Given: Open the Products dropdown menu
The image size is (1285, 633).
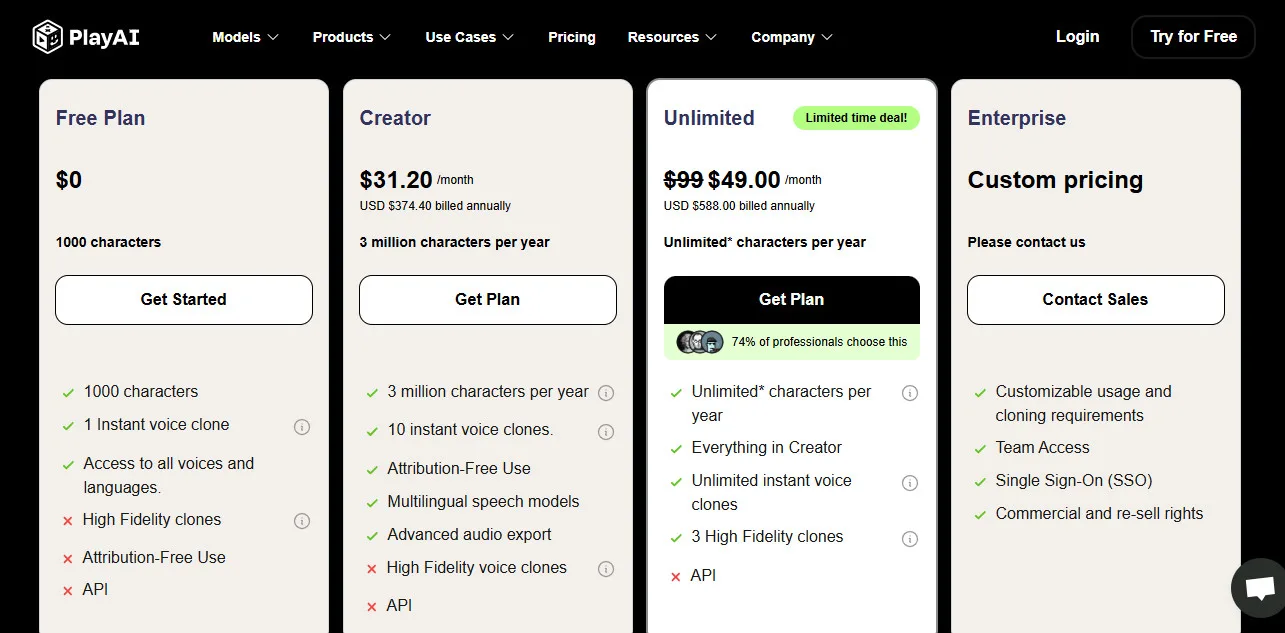Looking at the screenshot, I should click(x=350, y=37).
